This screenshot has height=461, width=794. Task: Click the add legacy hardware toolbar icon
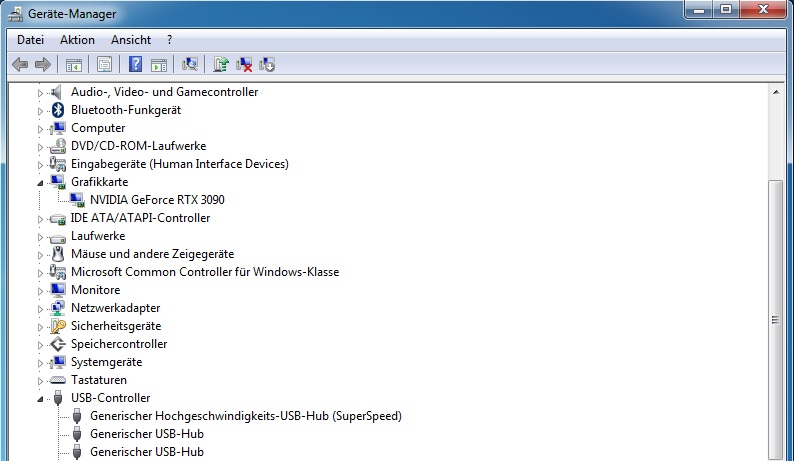[x=267, y=64]
